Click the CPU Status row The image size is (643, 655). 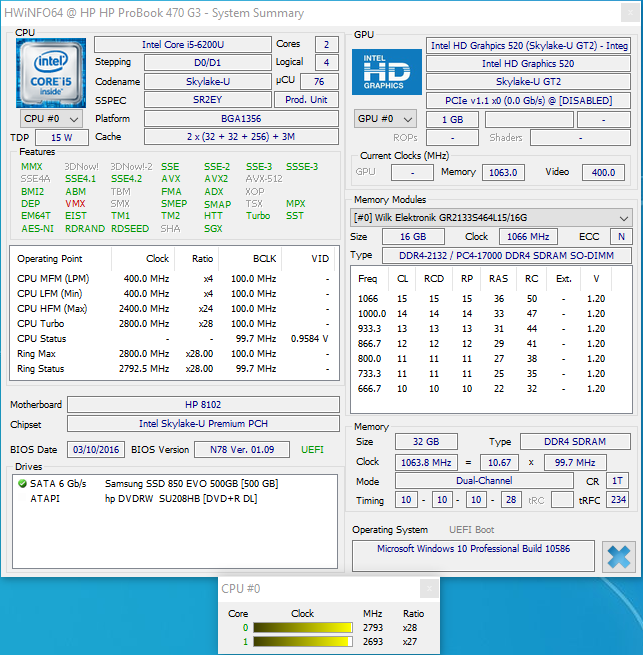pyautogui.click(x=174, y=339)
